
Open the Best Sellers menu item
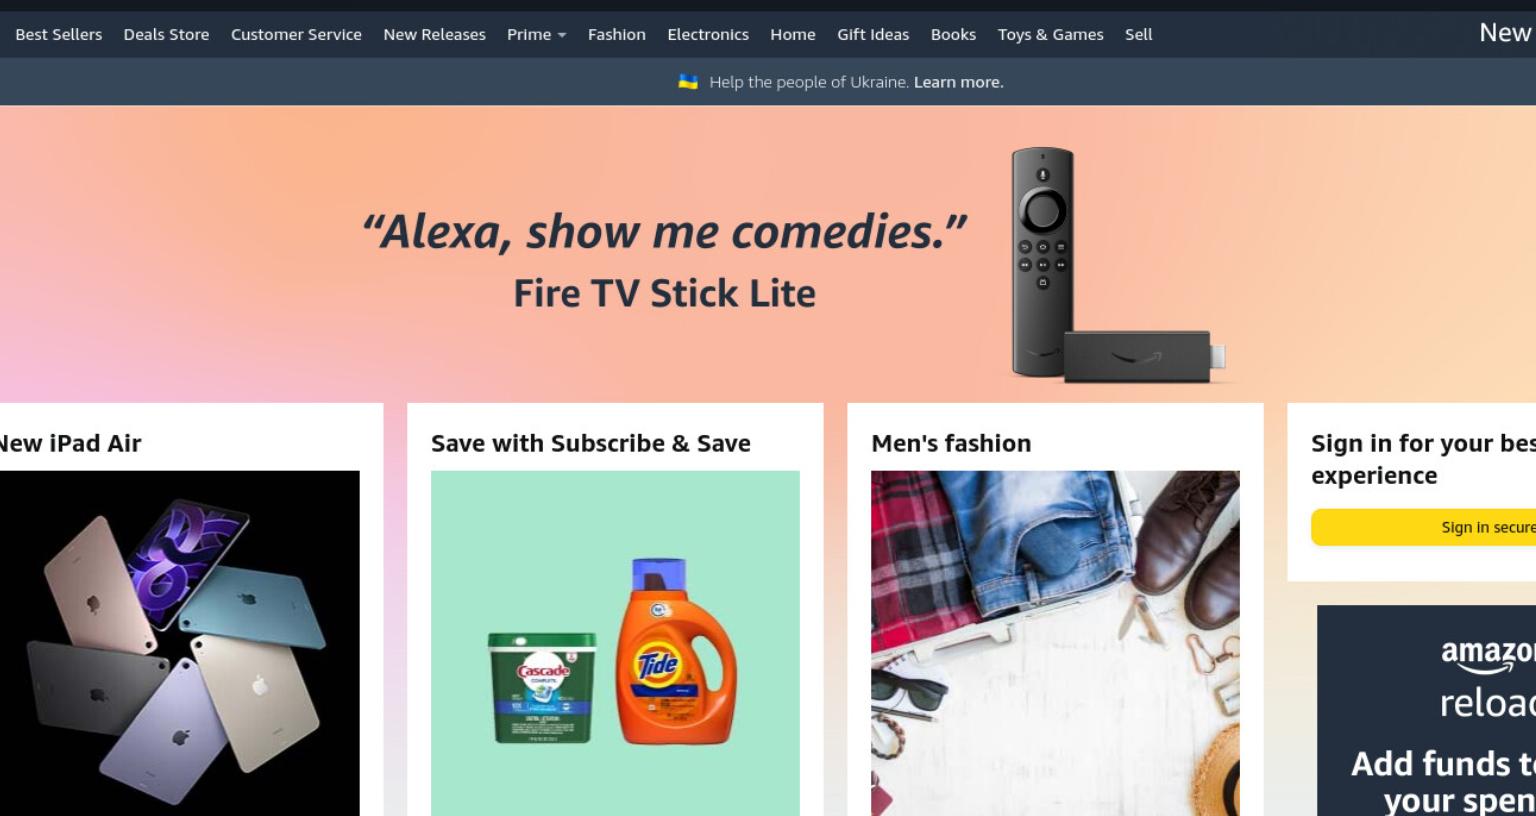(x=59, y=34)
